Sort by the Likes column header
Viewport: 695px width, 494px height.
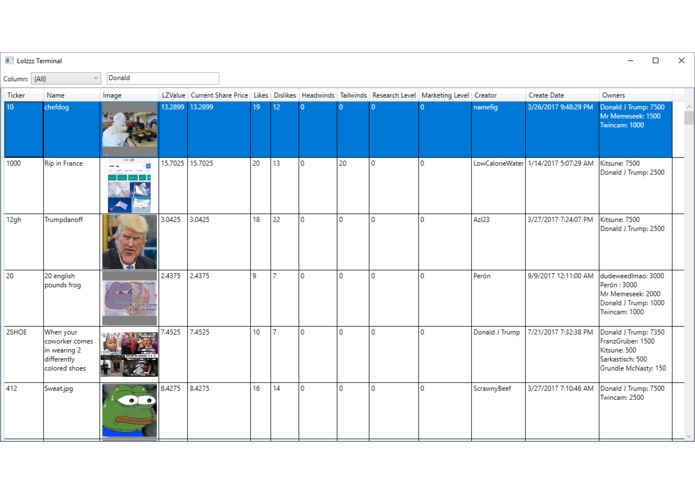point(261,95)
